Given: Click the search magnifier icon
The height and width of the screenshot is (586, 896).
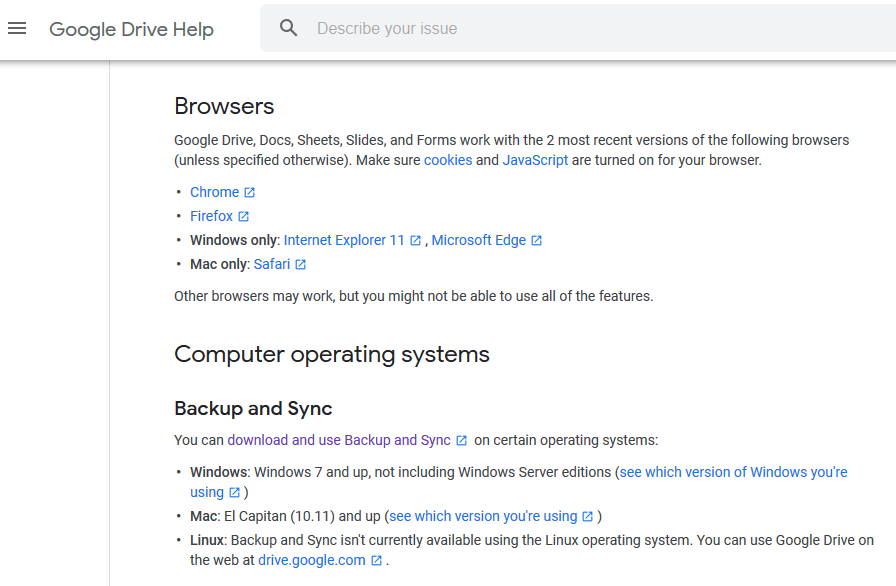Looking at the screenshot, I should [x=289, y=28].
